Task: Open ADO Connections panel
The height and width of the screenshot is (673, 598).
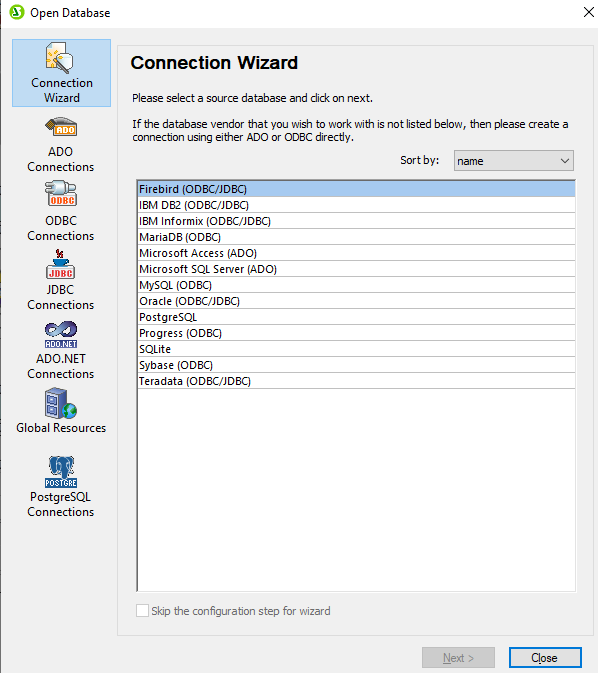Action: coord(61,145)
